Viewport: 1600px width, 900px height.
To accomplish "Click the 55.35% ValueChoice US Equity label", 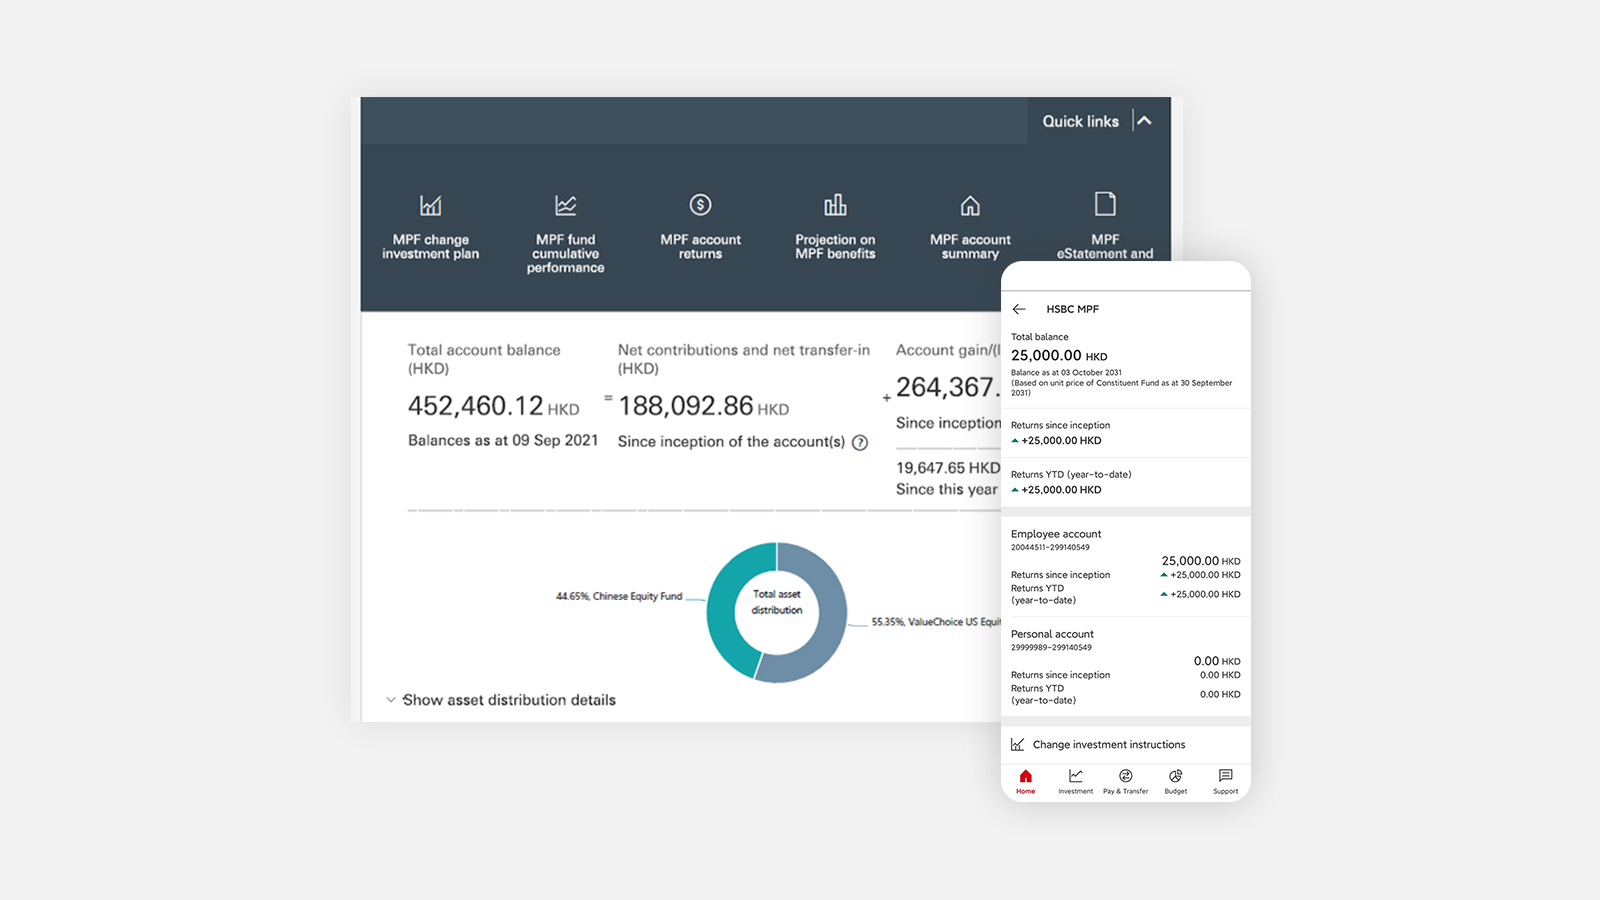I will pyautogui.click(x=936, y=622).
